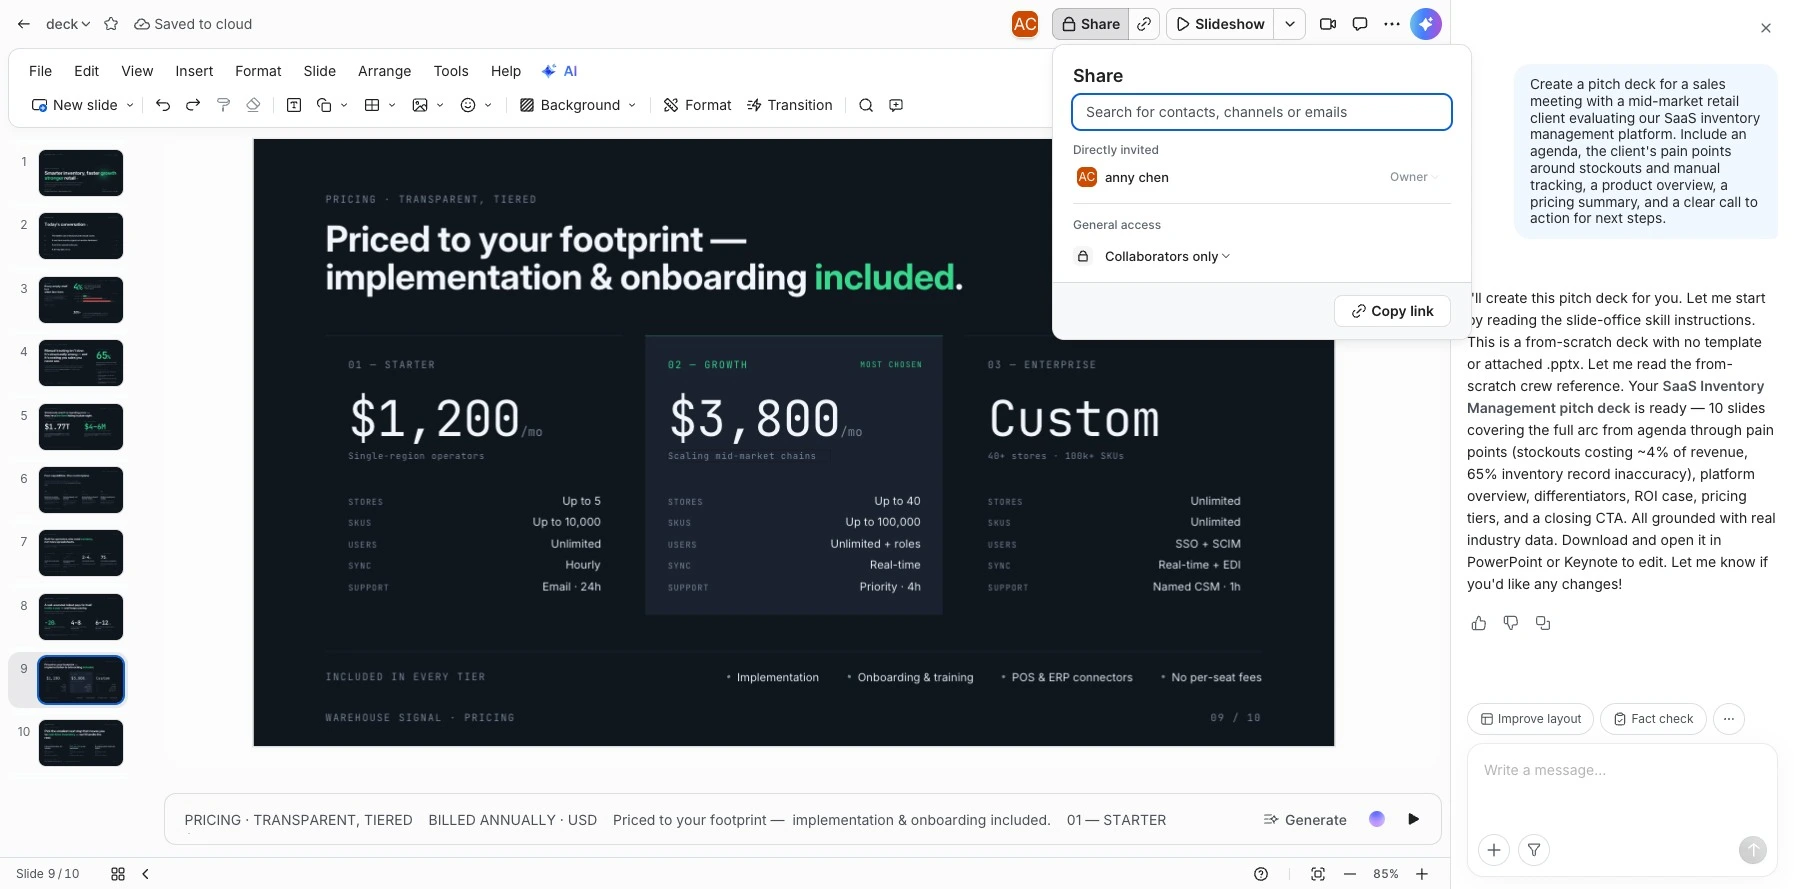Viewport: 1794px width, 889px height.
Task: Copy the AI response
Action: point(1543,623)
